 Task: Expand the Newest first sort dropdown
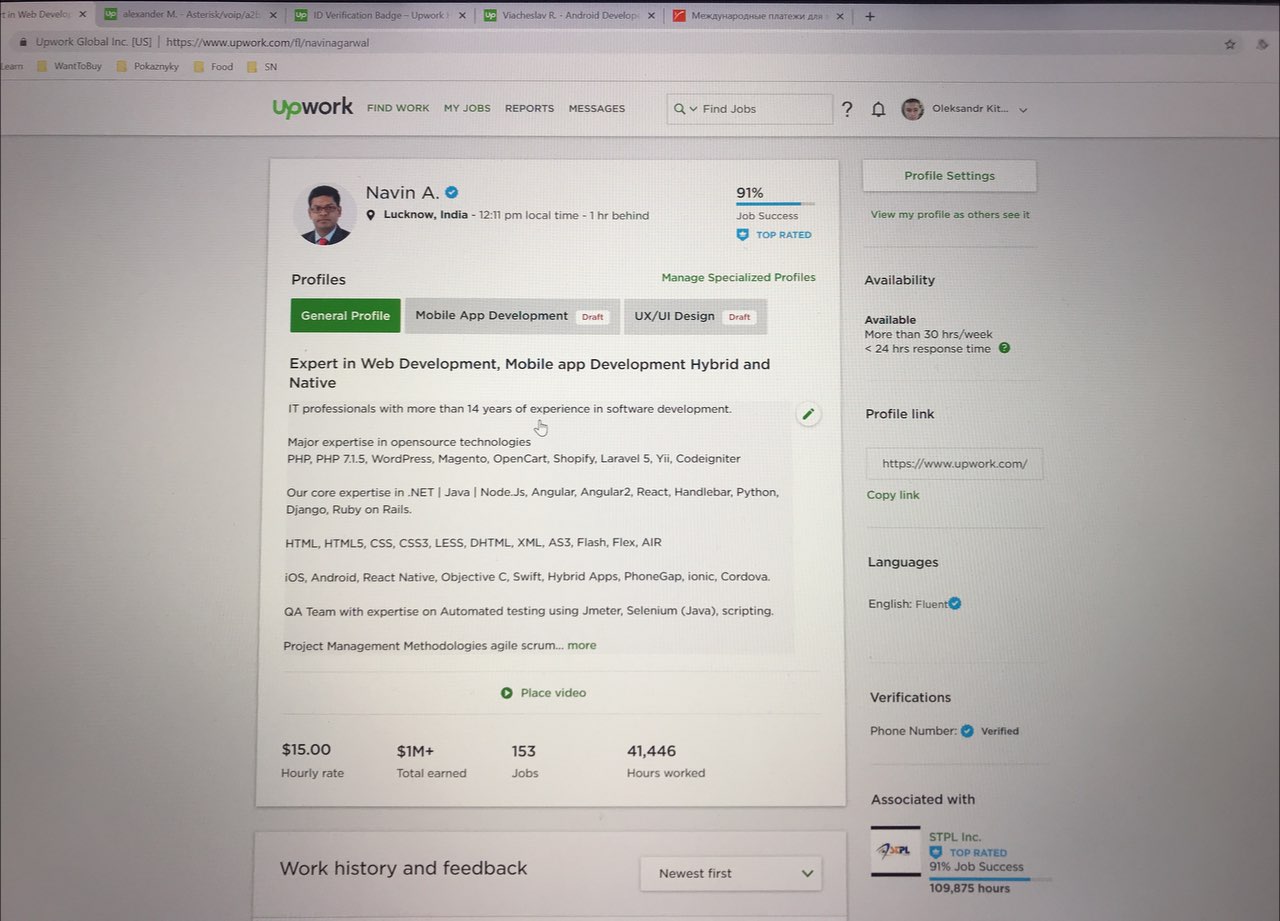pos(731,873)
